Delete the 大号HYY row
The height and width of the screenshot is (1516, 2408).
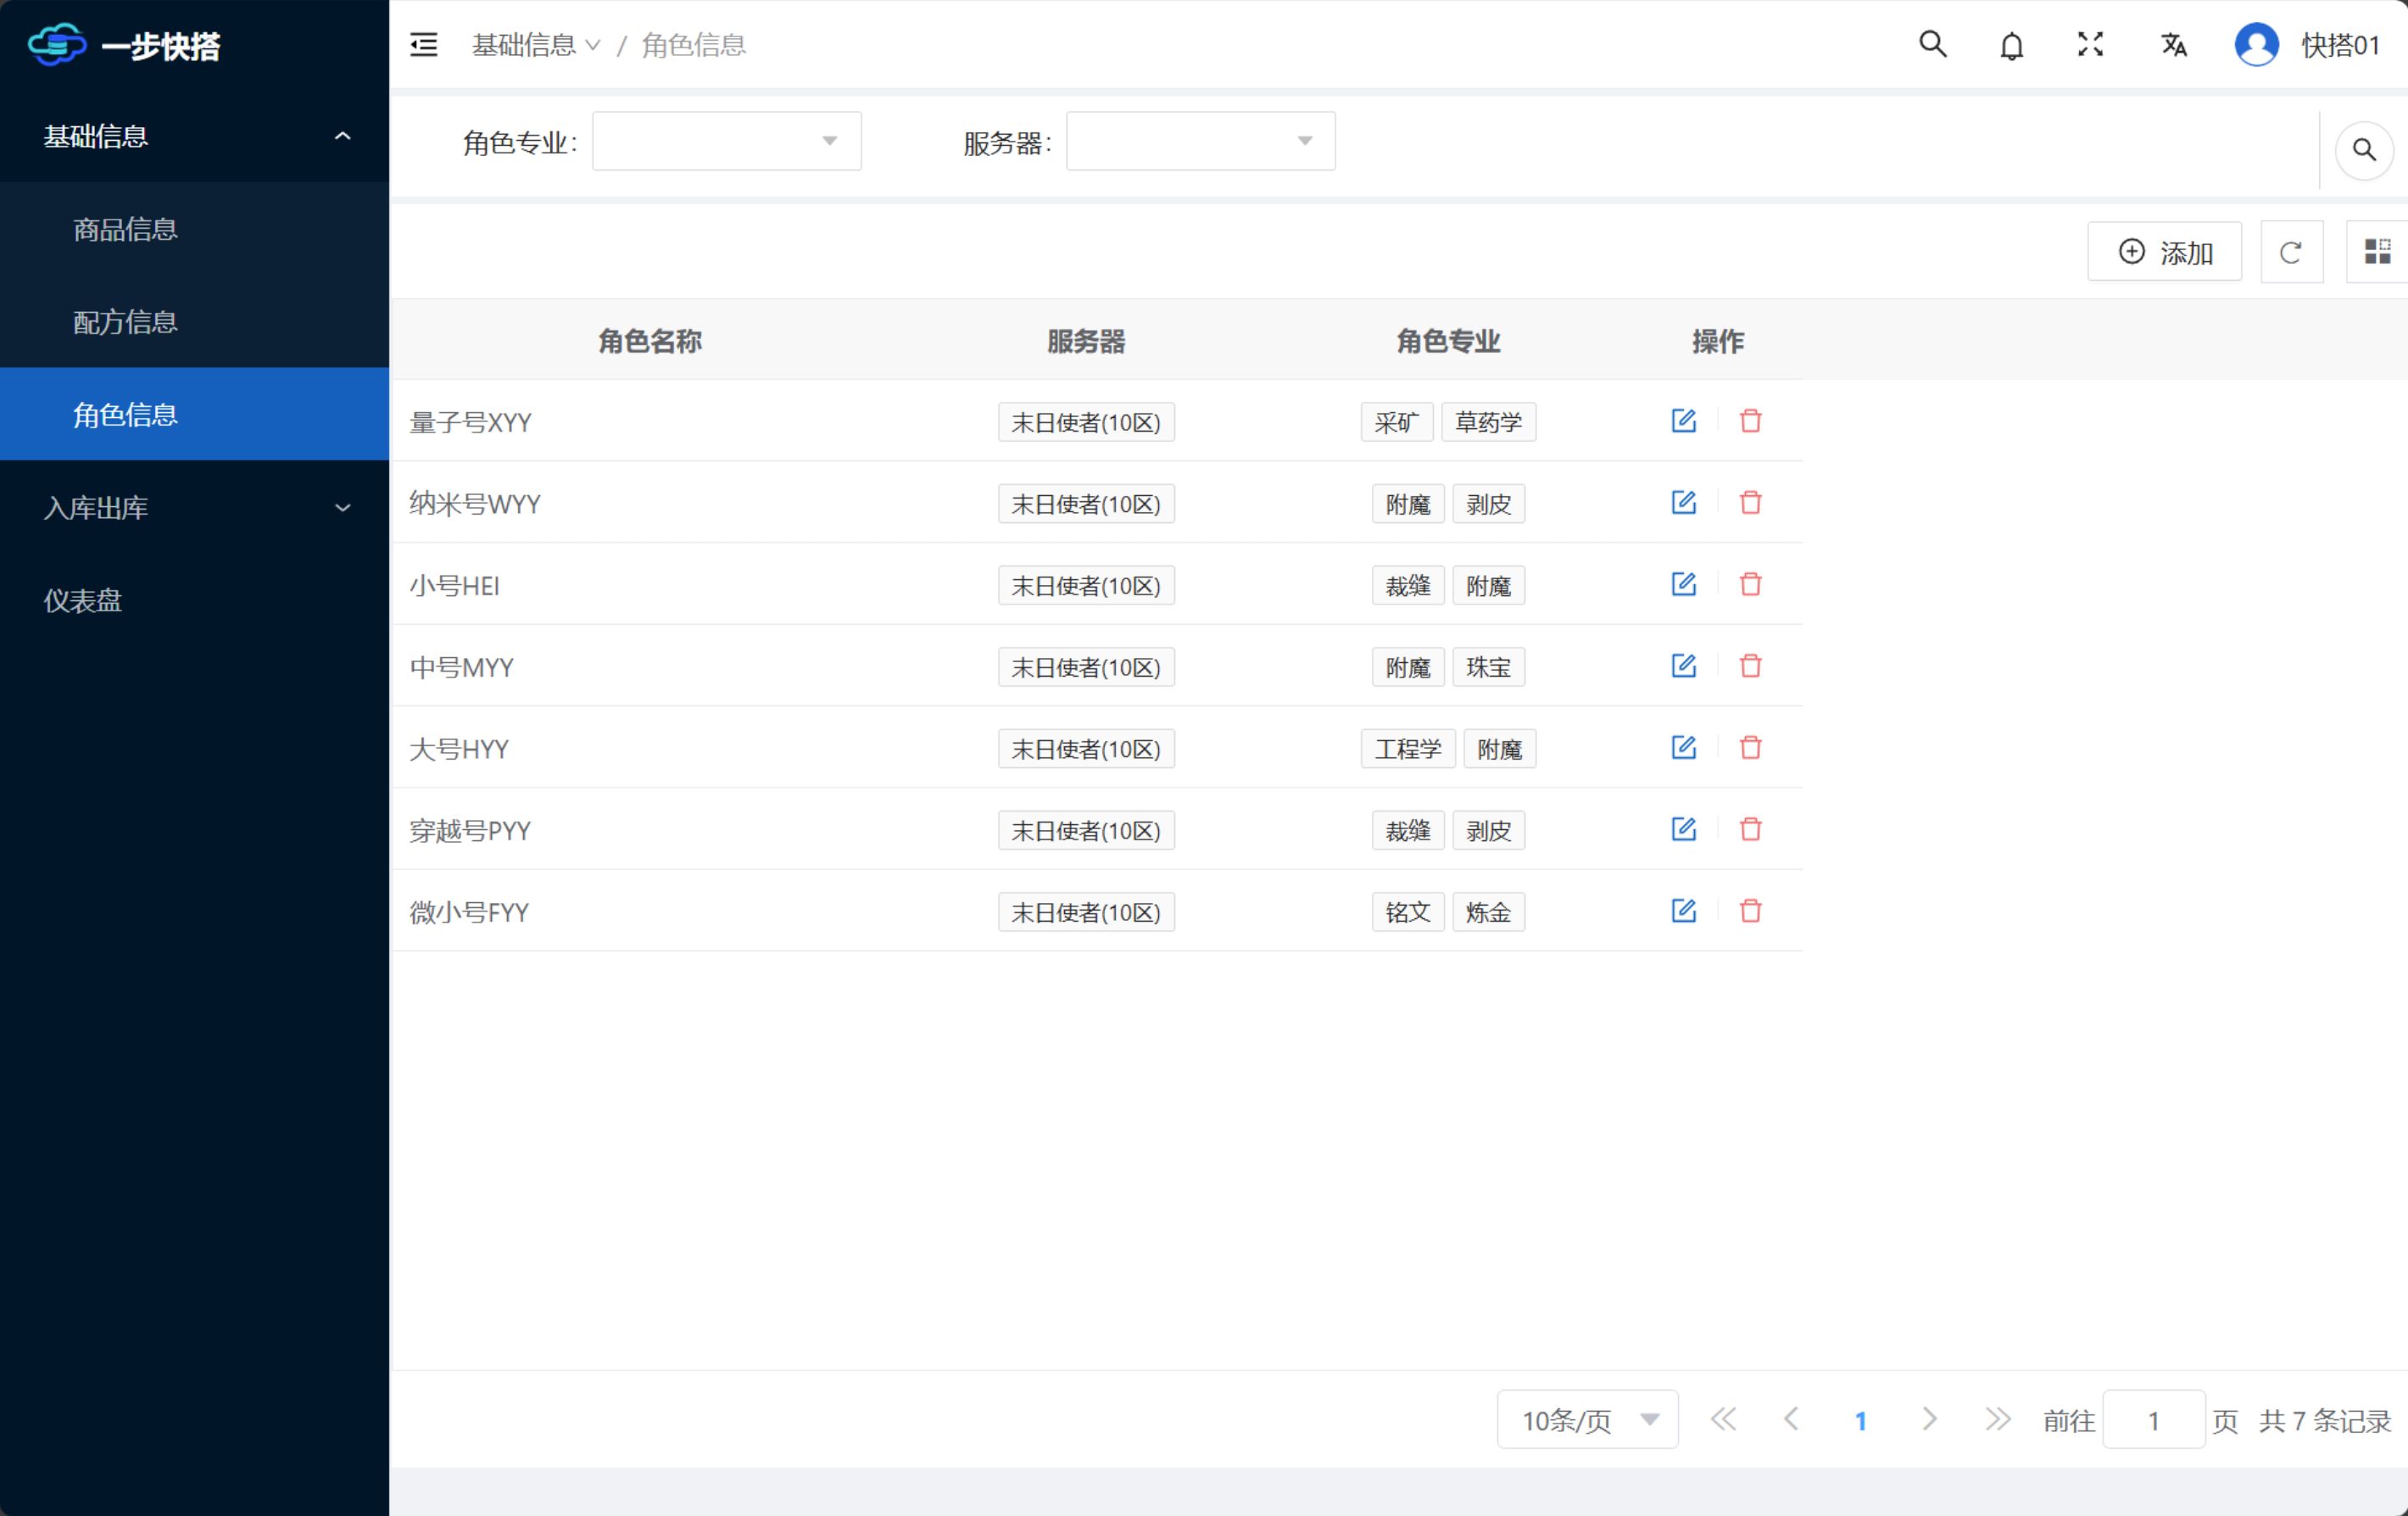point(1750,748)
